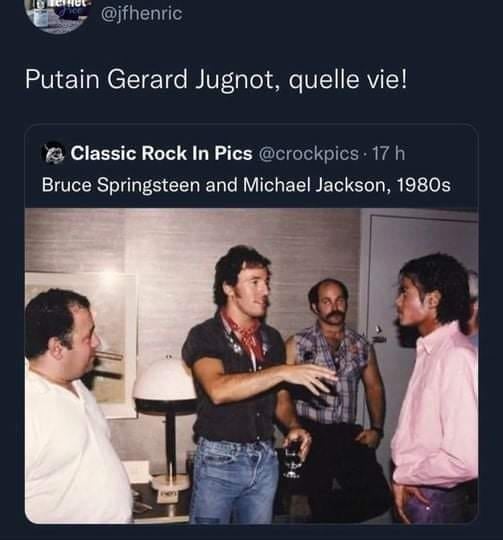Open Classic Rock In Pics avatar icon
Image resolution: width=503 pixels, height=540 pixels.
coord(53,153)
